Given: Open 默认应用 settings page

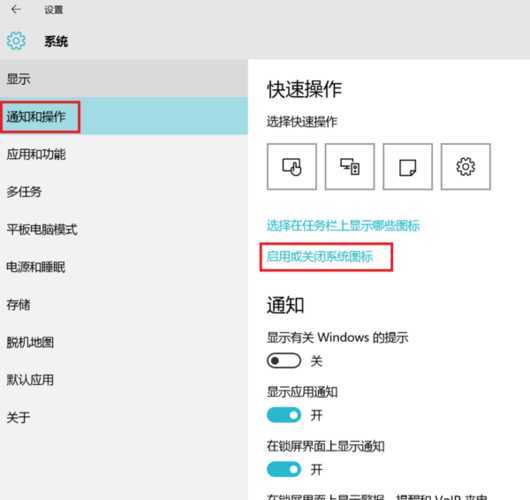Looking at the screenshot, I should (x=124, y=380).
